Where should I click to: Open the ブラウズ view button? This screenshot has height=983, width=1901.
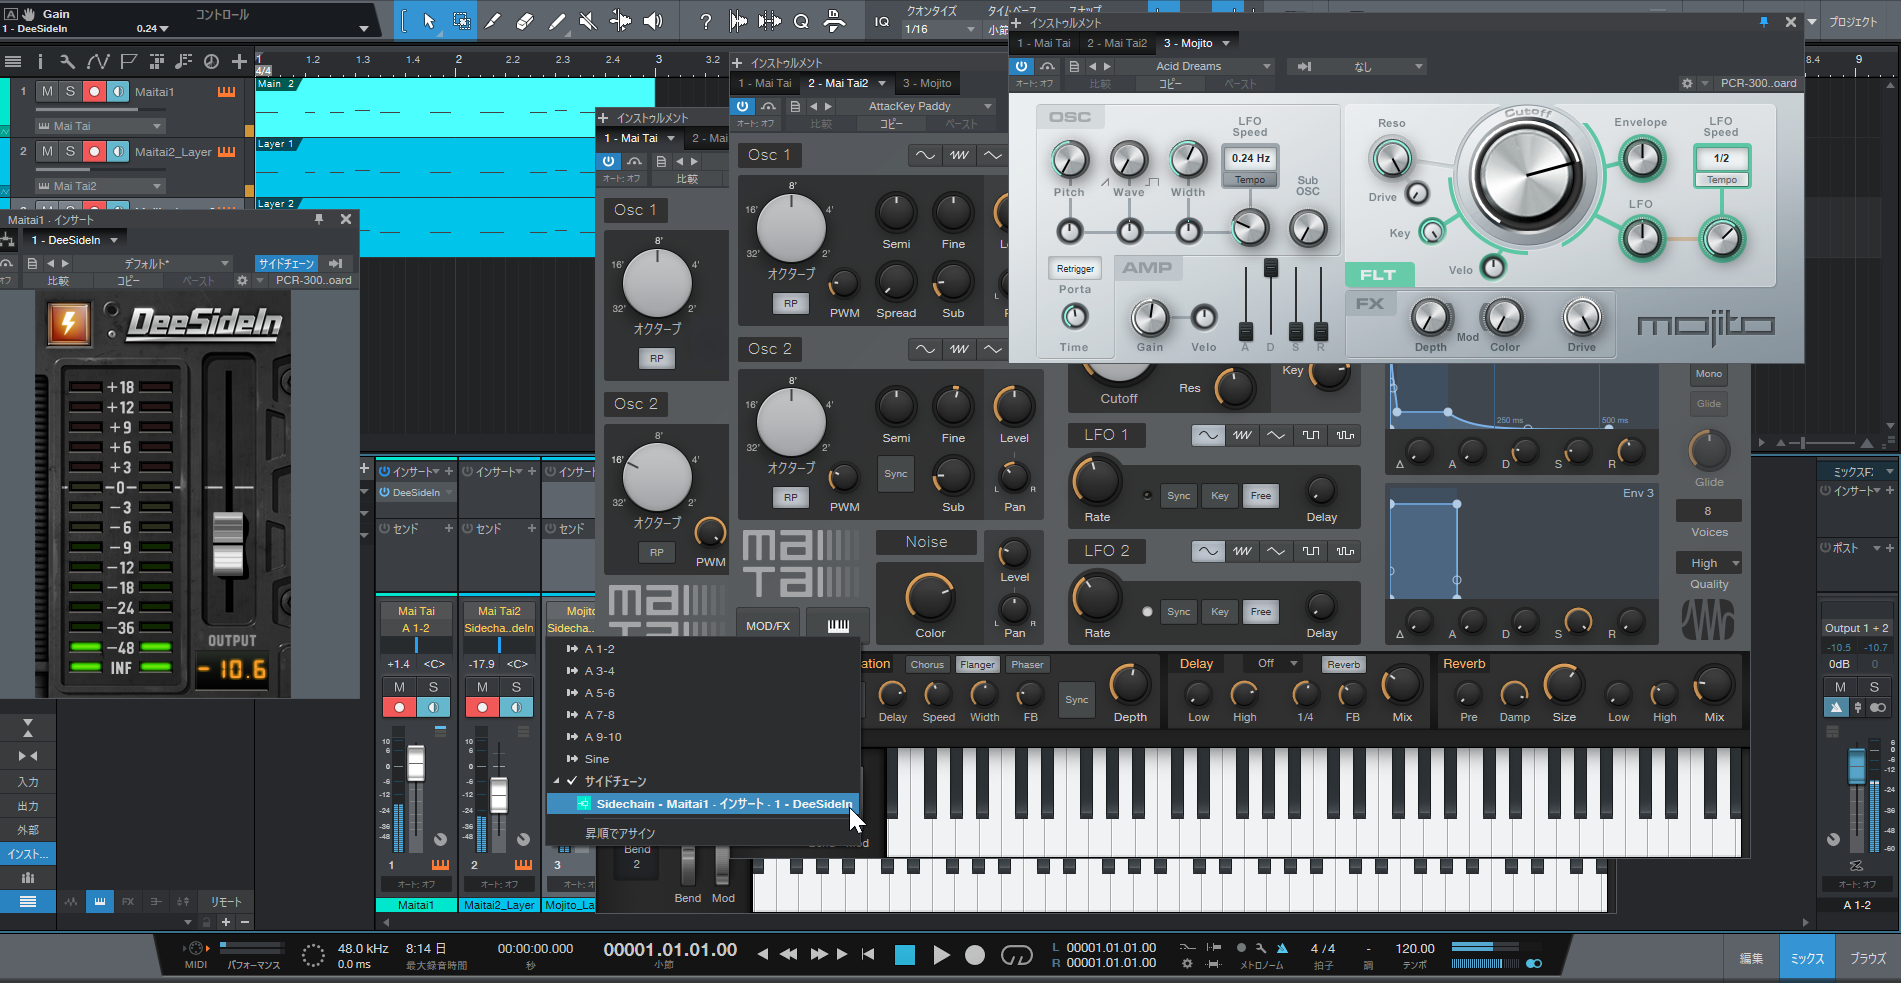(x=1867, y=958)
